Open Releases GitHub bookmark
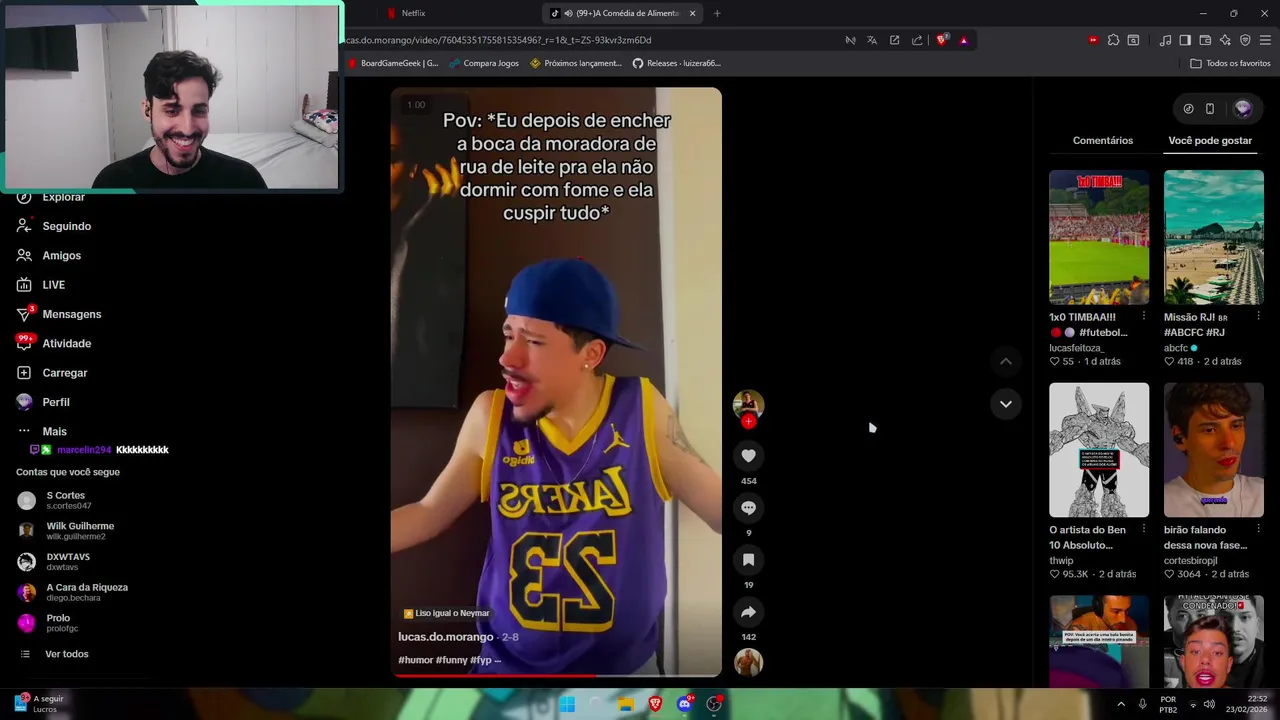This screenshot has width=1280, height=720. point(676,63)
